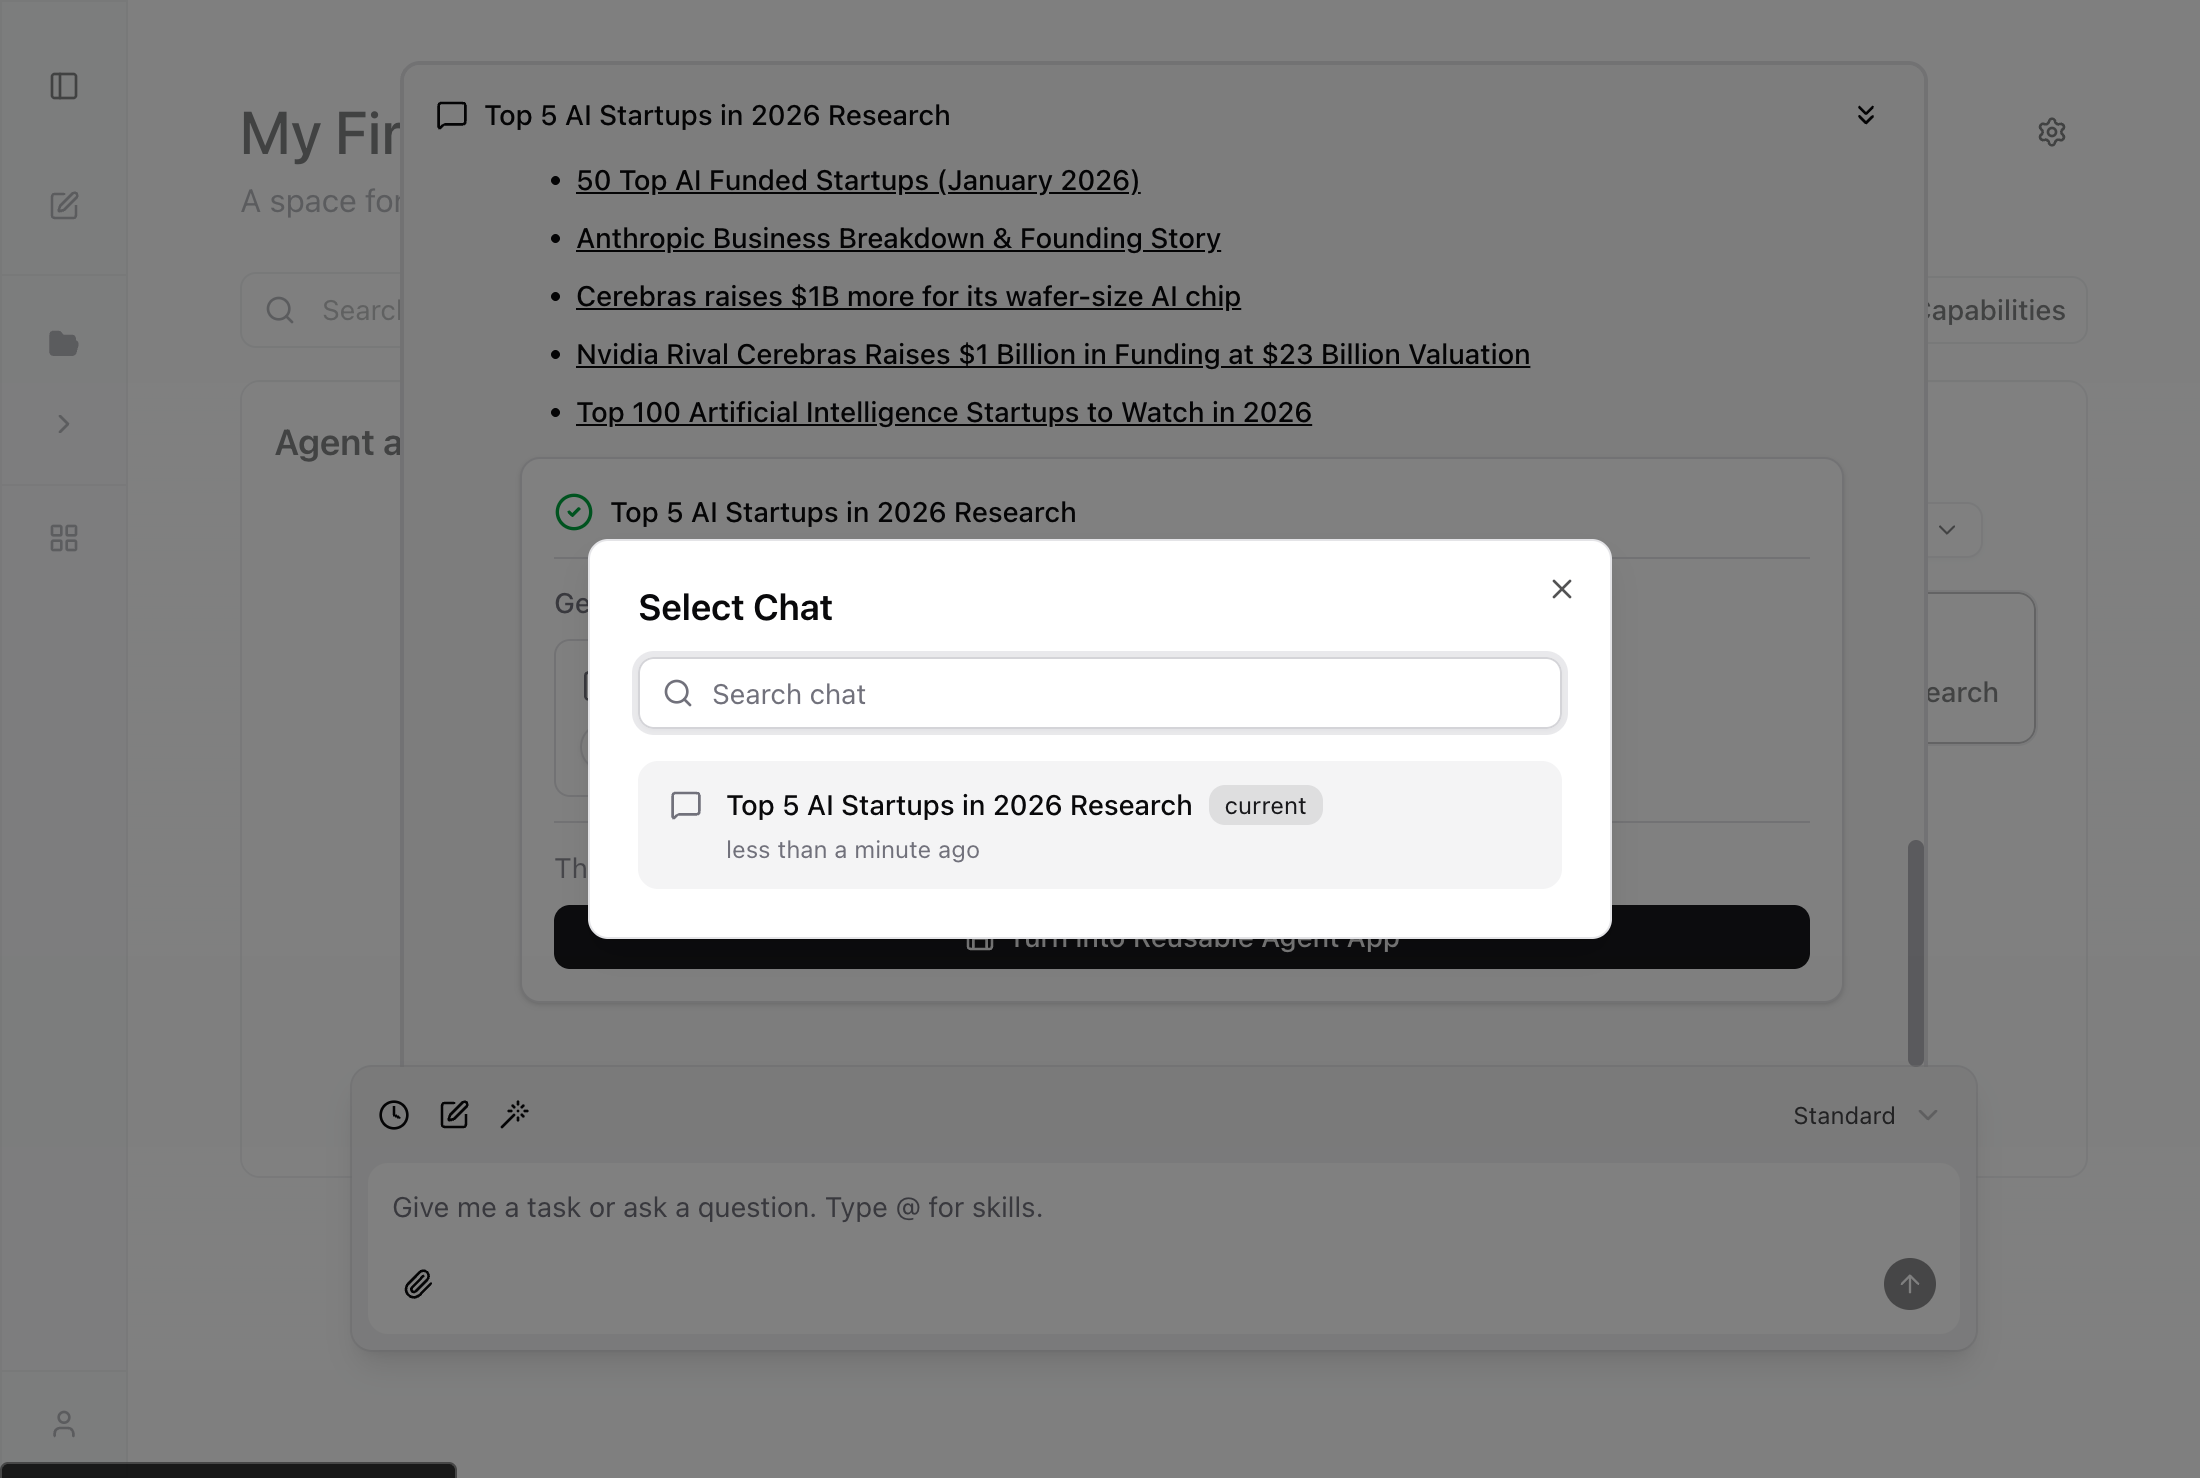
Task: Click the user profile icon at bottom left
Action: click(x=64, y=1423)
